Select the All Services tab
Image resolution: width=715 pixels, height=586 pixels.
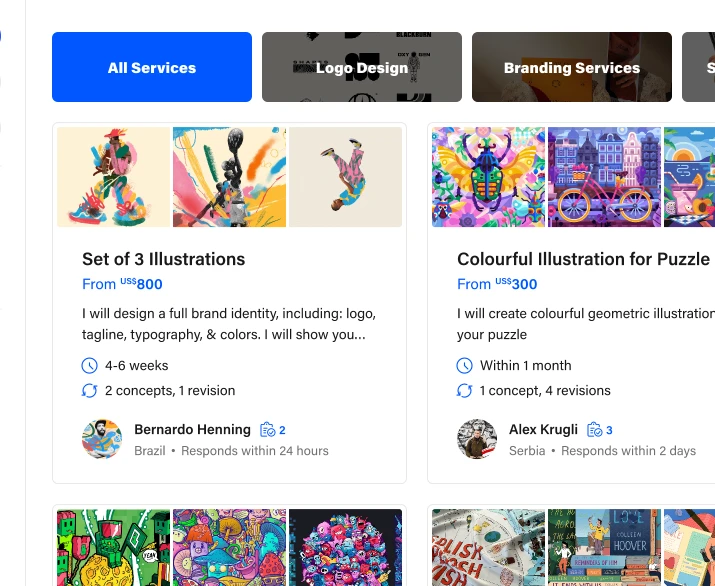click(152, 67)
